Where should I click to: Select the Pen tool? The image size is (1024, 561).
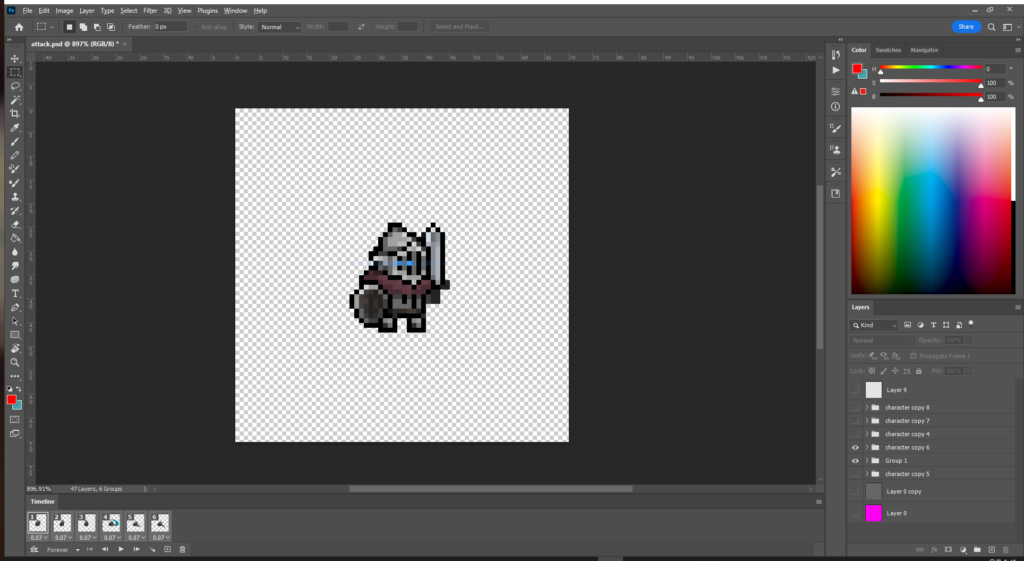14,307
